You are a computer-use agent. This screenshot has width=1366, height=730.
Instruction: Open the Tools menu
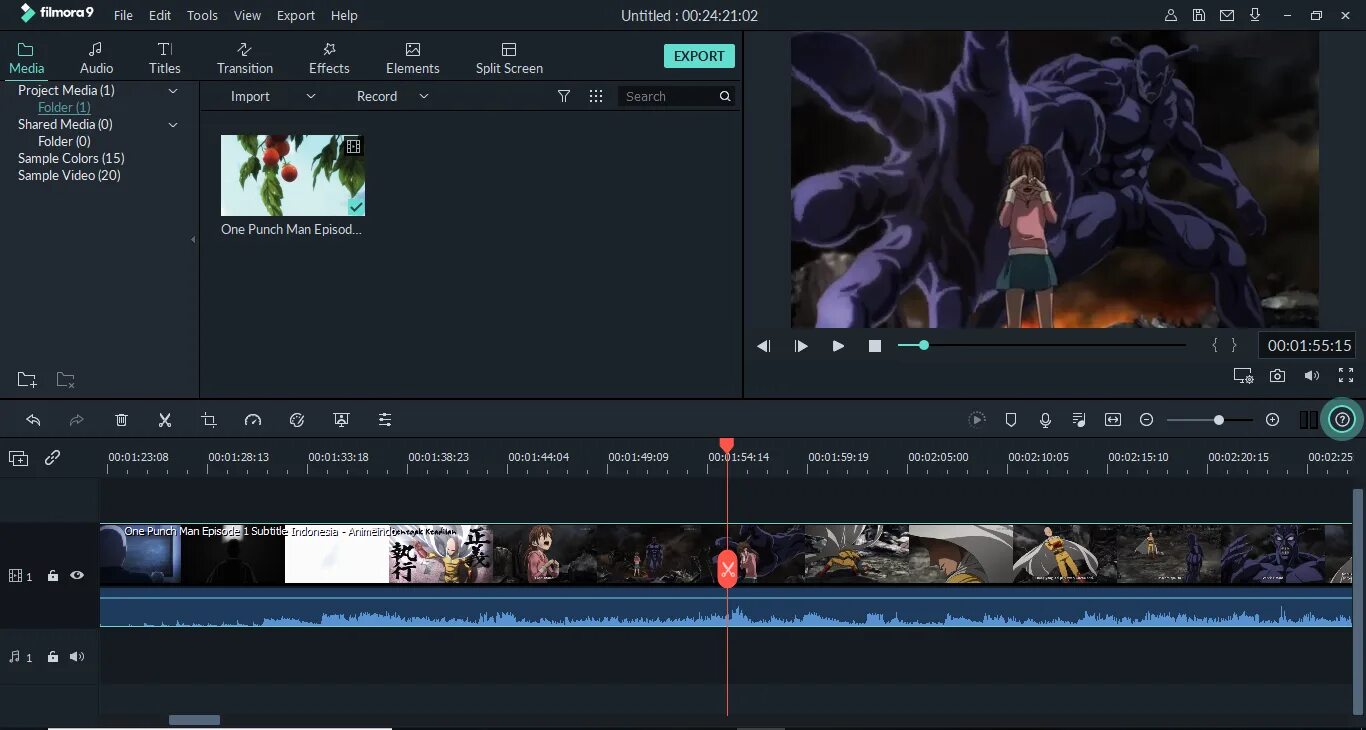202,16
